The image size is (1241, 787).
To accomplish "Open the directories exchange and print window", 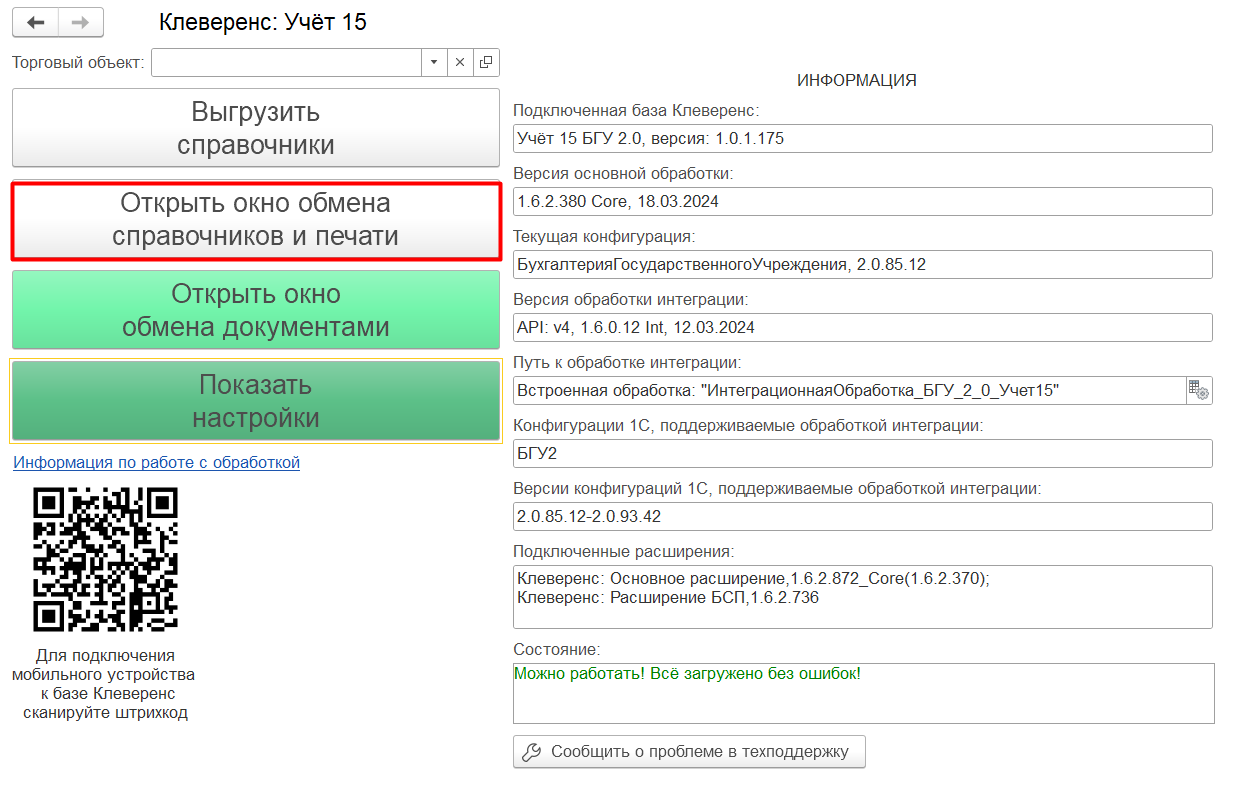I will 255,220.
